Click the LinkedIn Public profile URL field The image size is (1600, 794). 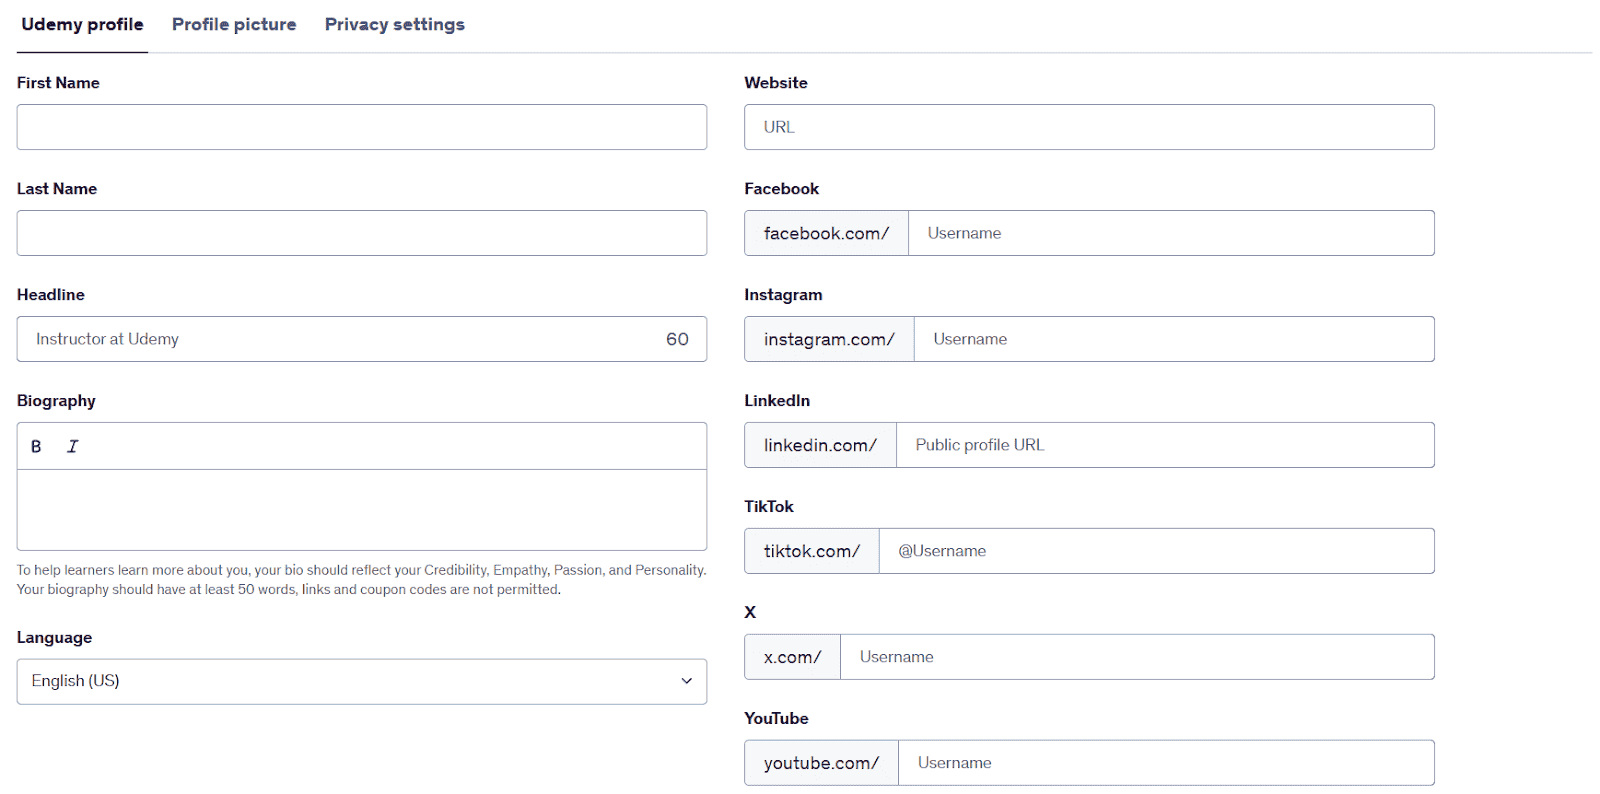click(x=1164, y=445)
